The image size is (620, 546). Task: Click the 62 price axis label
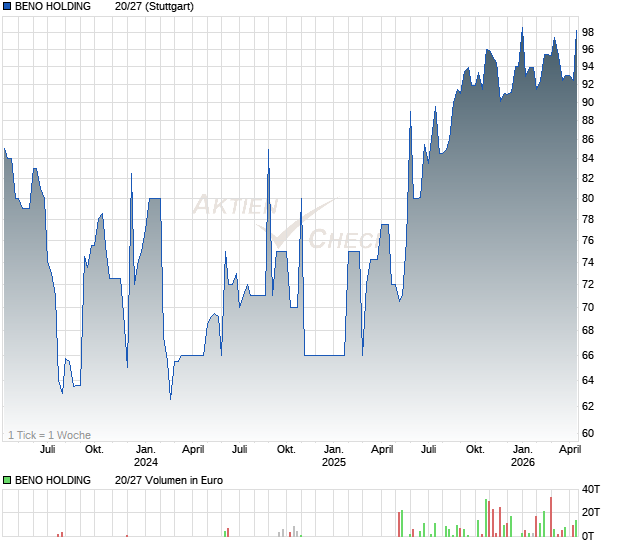[588, 406]
